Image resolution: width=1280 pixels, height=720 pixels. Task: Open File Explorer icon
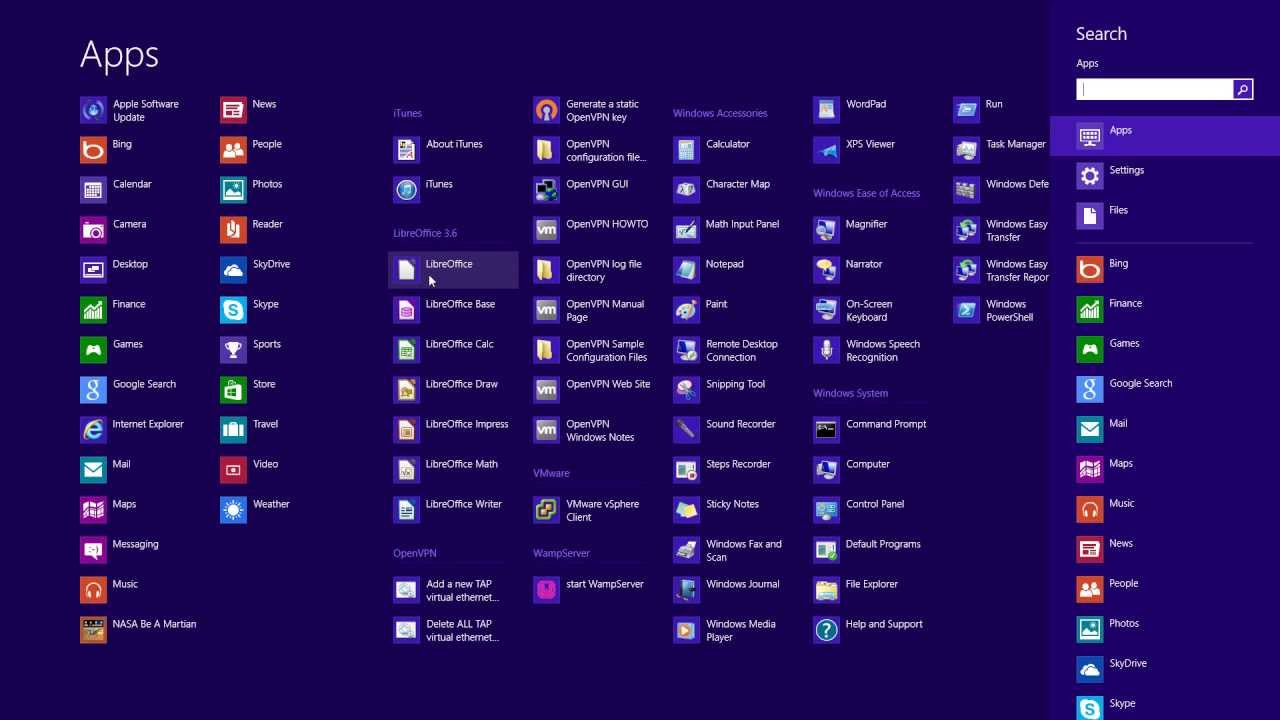pos(826,590)
